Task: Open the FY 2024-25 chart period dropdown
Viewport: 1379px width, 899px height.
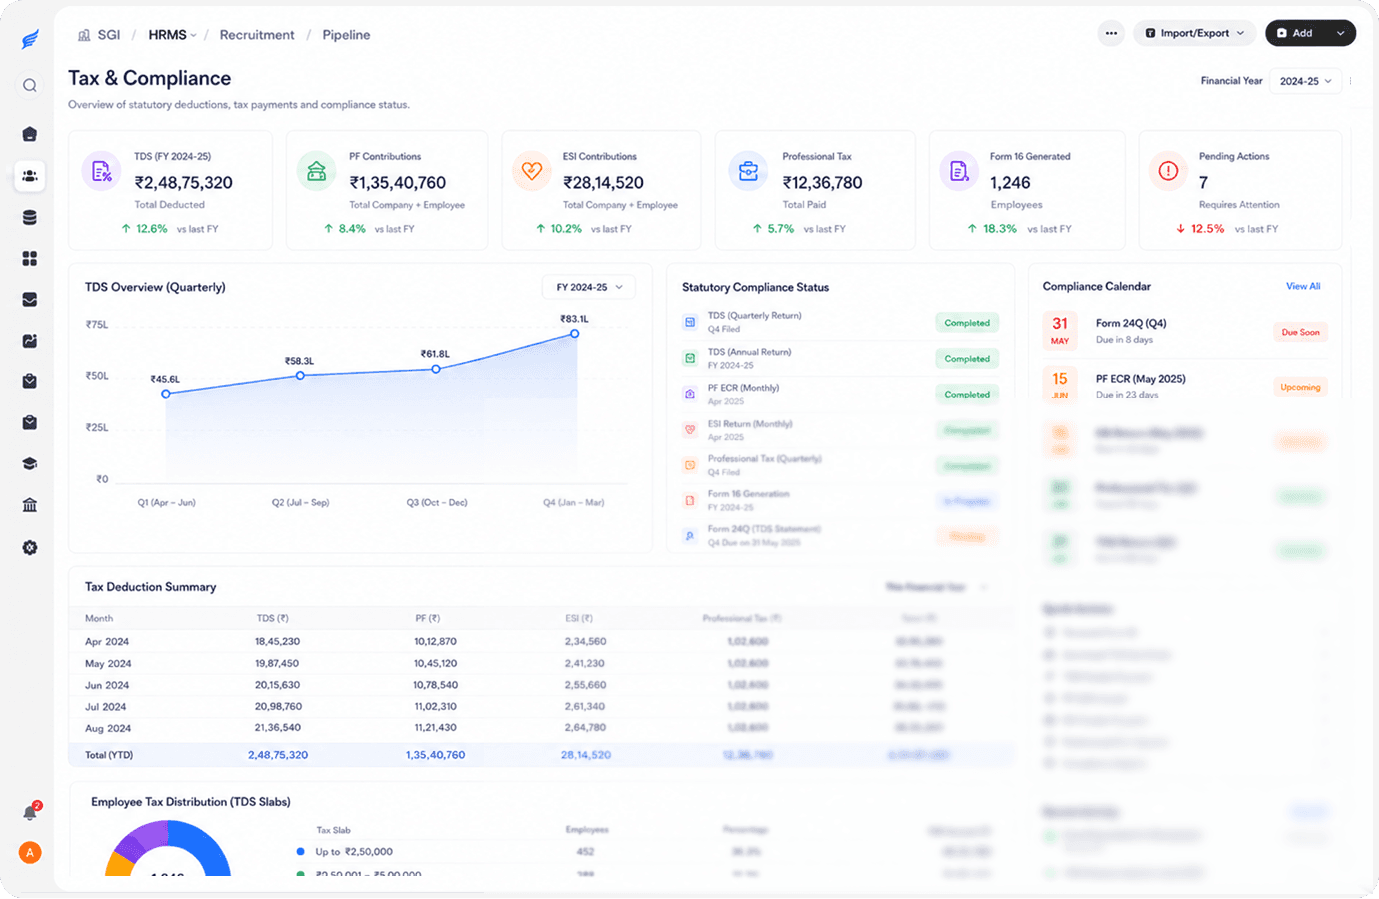Action: point(589,287)
